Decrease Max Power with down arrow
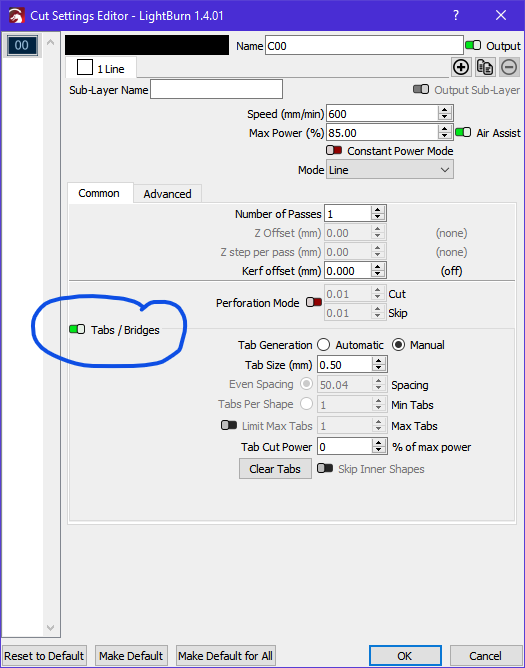The height and width of the screenshot is (668, 525). click(x=444, y=136)
